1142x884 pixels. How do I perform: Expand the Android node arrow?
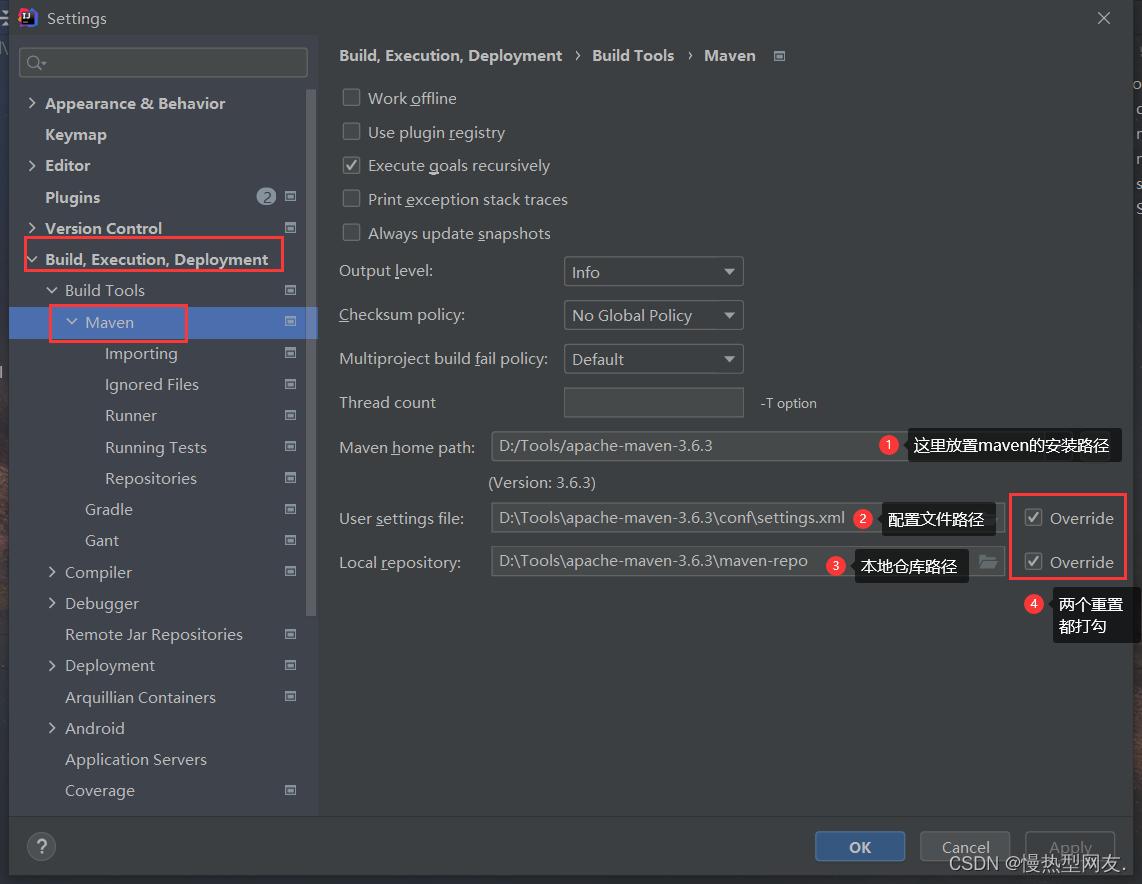point(52,728)
